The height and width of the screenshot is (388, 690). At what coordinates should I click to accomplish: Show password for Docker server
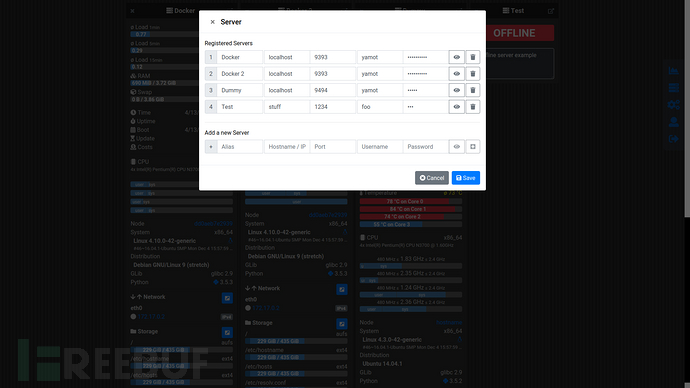(456, 57)
